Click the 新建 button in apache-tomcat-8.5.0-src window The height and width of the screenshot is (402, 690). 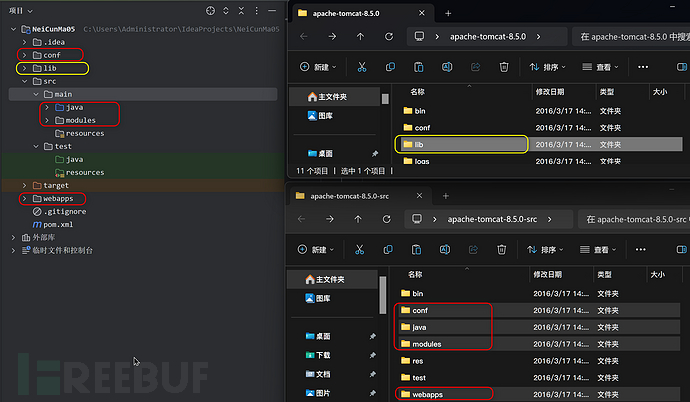click(x=313, y=248)
